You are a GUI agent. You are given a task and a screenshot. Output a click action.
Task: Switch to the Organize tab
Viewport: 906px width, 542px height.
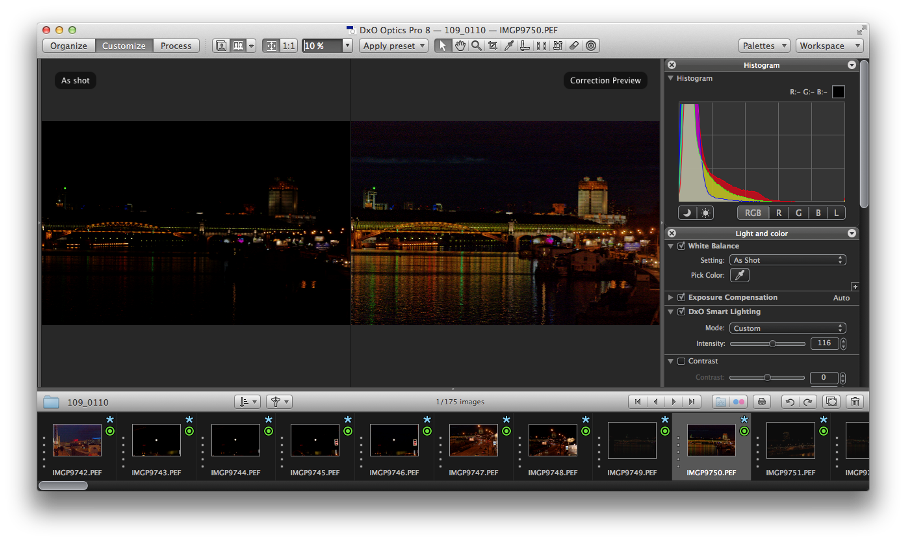[69, 46]
